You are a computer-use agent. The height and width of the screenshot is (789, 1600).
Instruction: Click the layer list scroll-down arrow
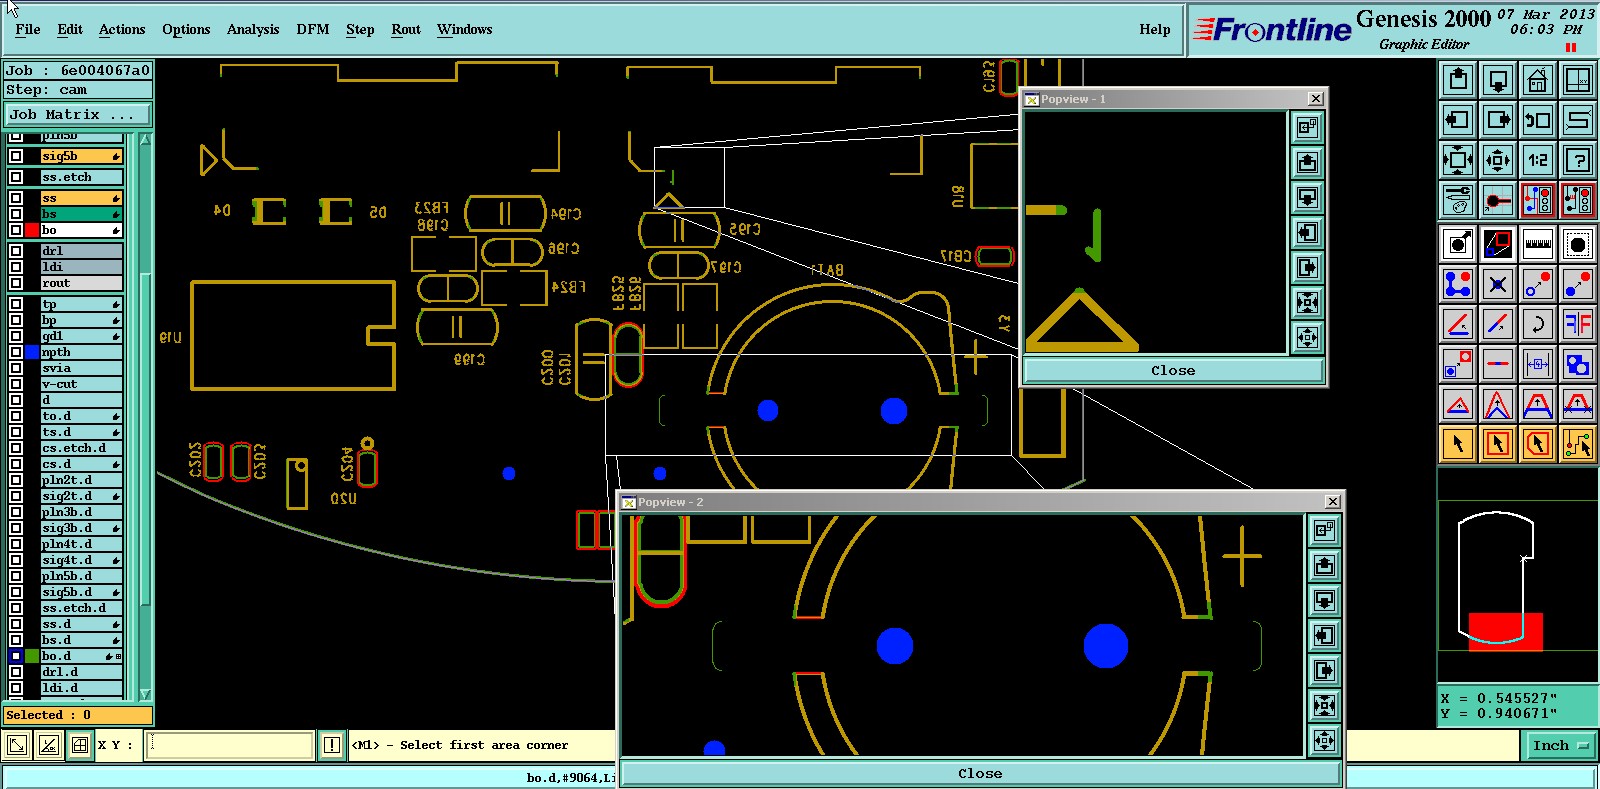(x=145, y=694)
